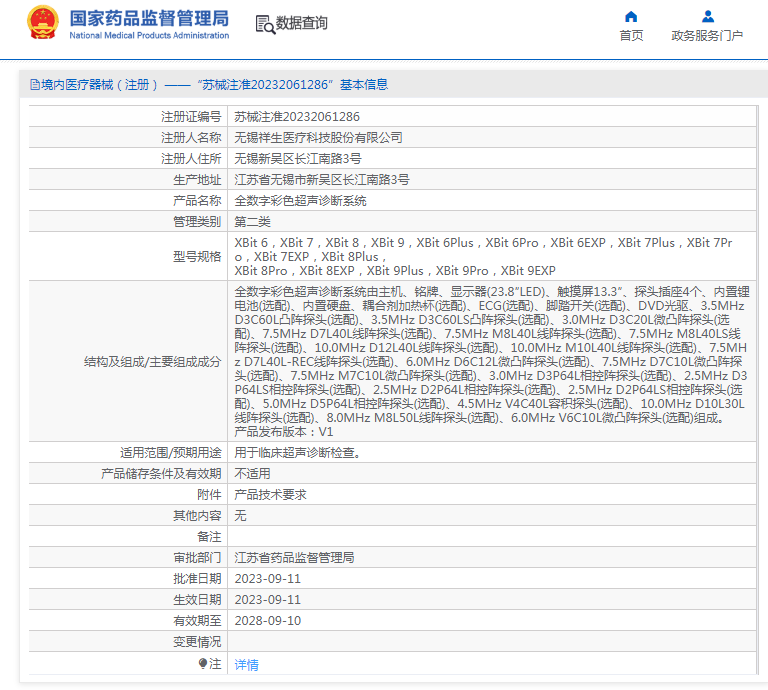Click the 有效期至 date 2028-09-10

267,620
